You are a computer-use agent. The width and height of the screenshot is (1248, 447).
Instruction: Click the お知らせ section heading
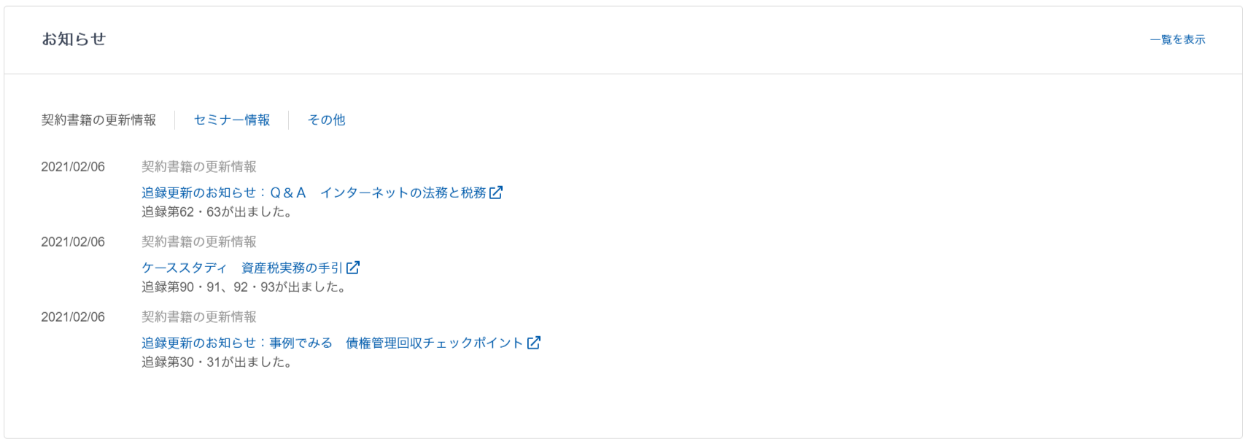(x=74, y=40)
